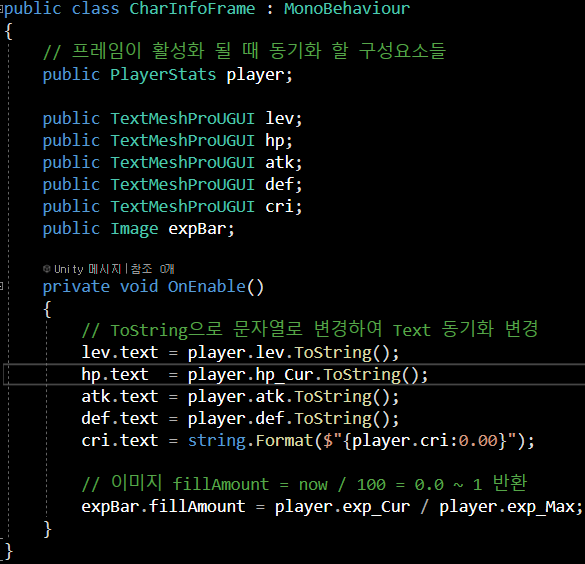Click 'atk' in the TextMeshProUGUI atk declaration
The height and width of the screenshot is (564, 585).
279,162
